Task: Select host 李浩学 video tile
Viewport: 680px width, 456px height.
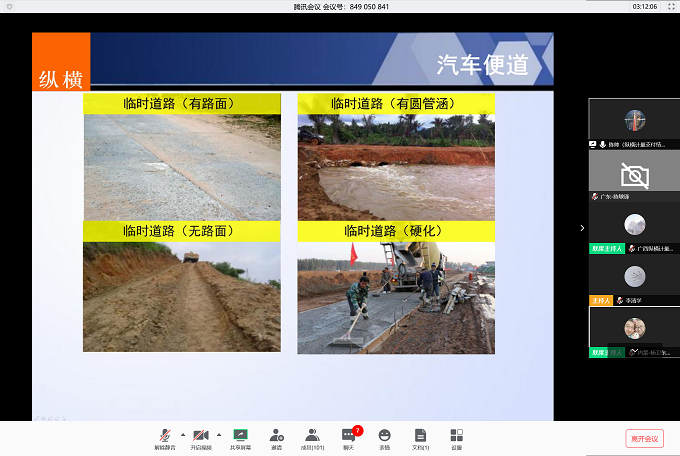Action: 634,280
